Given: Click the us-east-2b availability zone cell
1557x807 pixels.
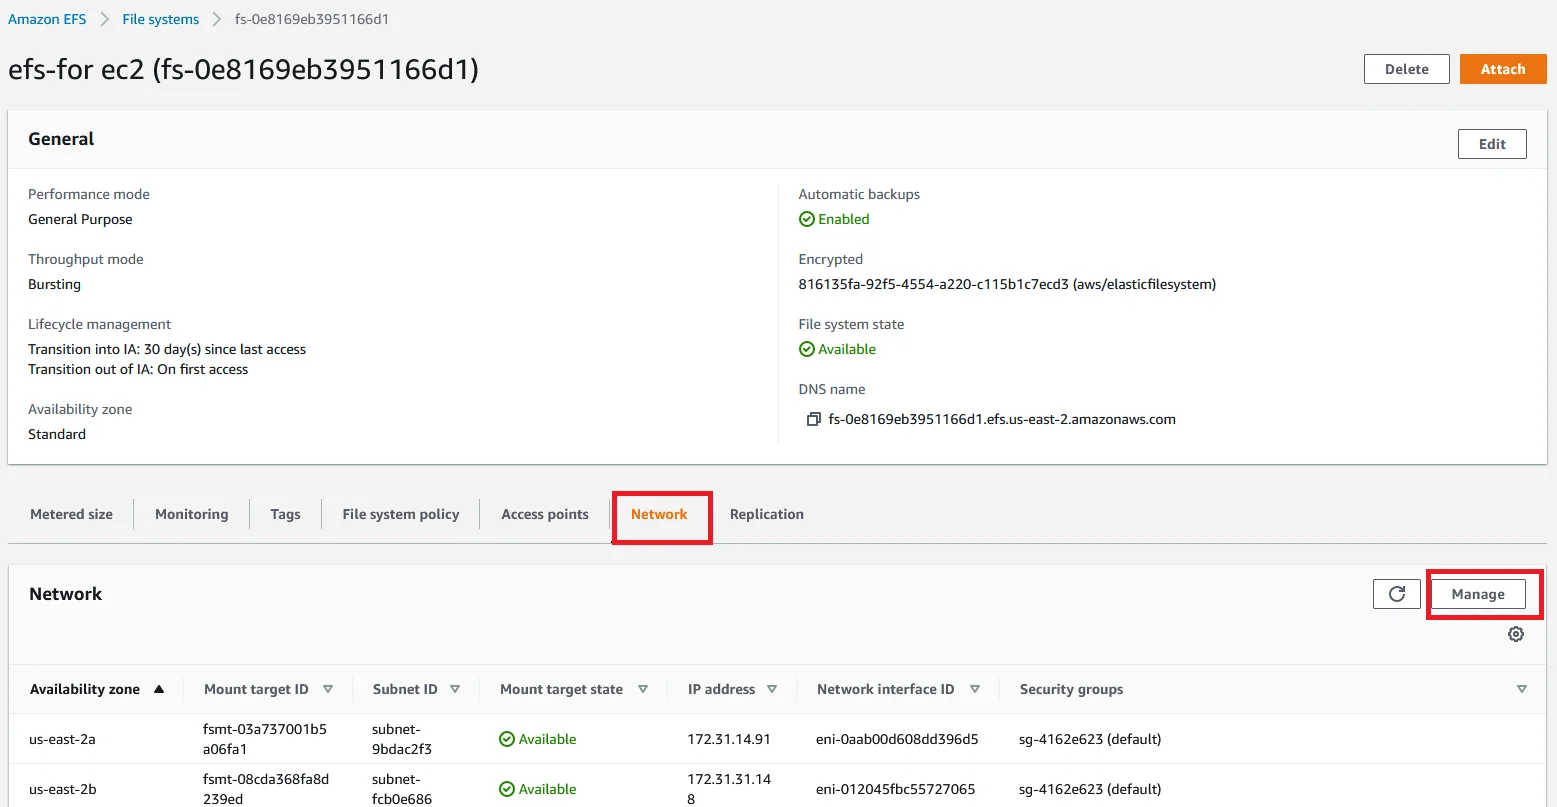Looking at the screenshot, I should 63,789.
